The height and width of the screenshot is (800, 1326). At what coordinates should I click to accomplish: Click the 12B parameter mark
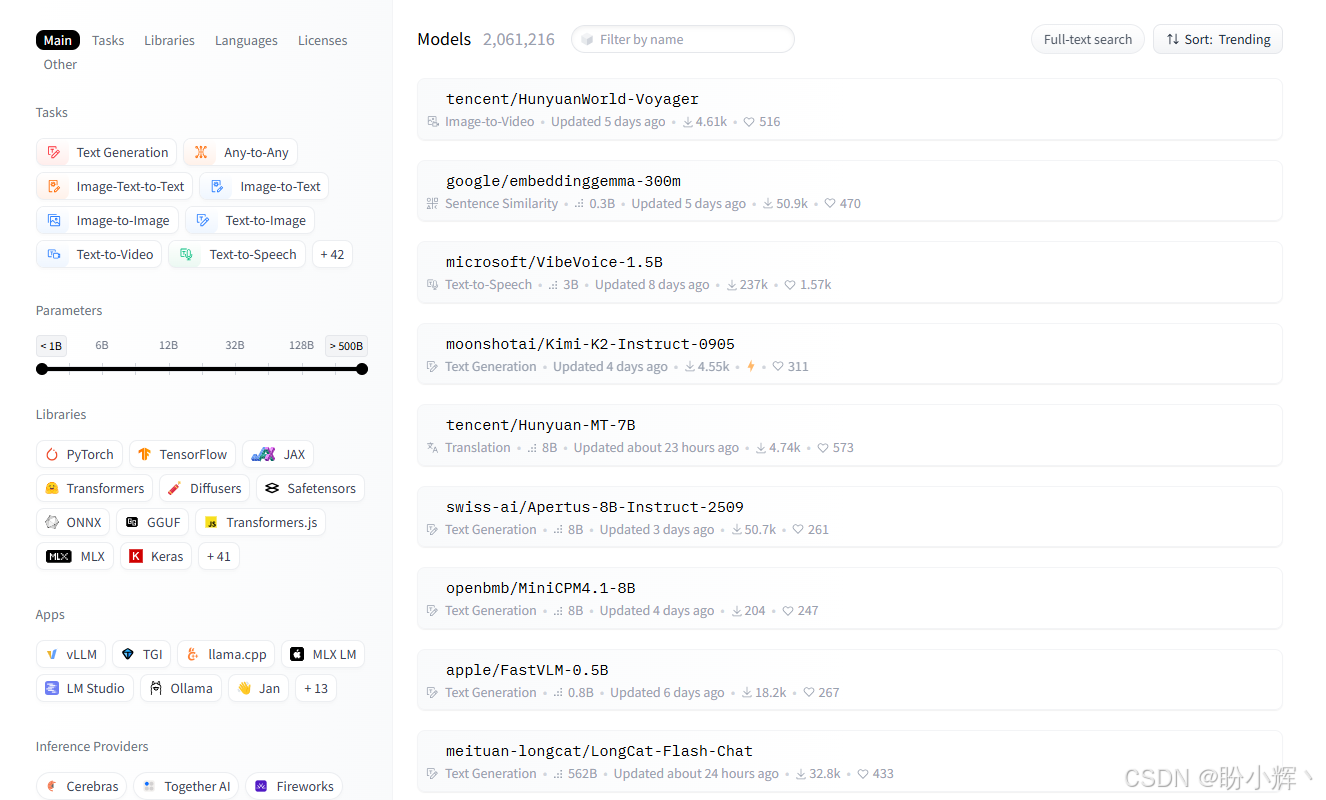[x=168, y=345]
